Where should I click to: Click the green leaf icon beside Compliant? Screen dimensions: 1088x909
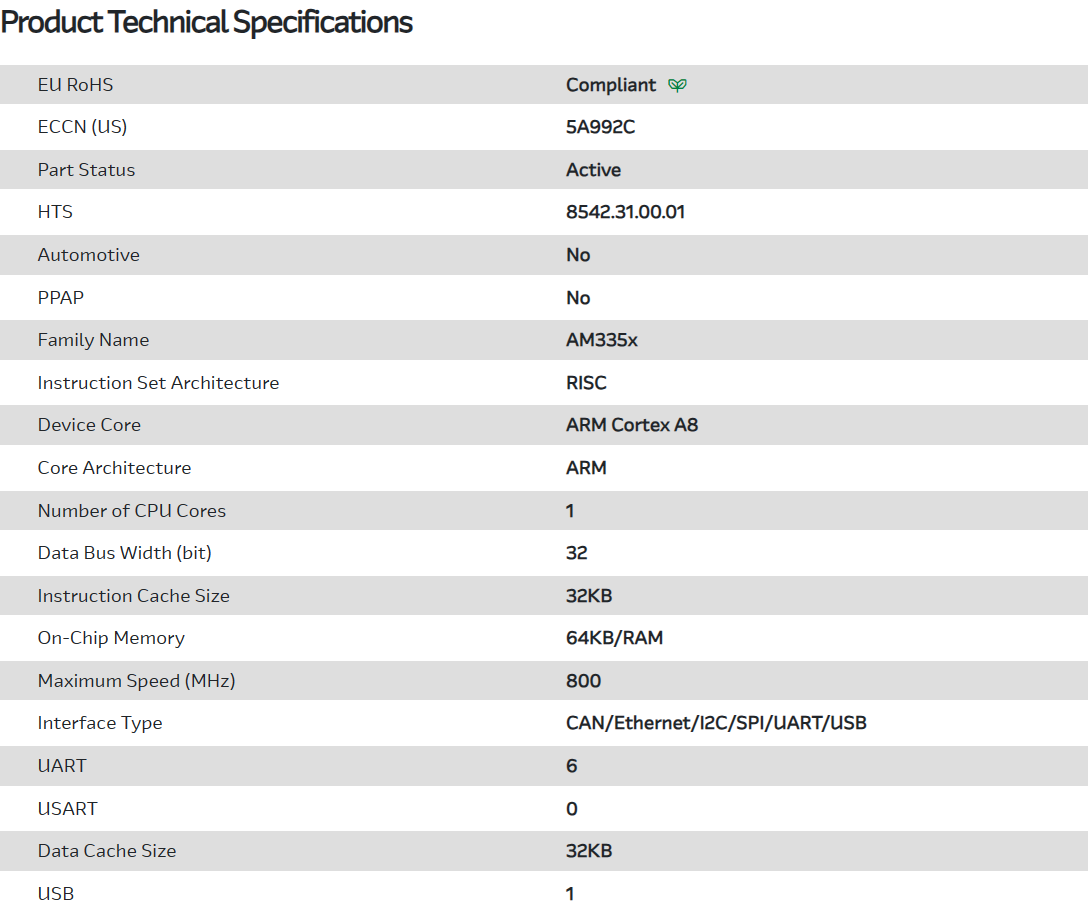[x=677, y=85]
